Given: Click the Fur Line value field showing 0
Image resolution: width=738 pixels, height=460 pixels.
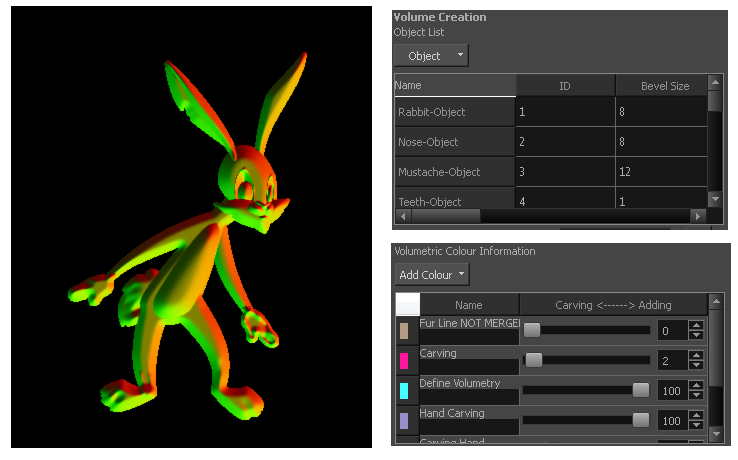Looking at the screenshot, I should [672, 331].
